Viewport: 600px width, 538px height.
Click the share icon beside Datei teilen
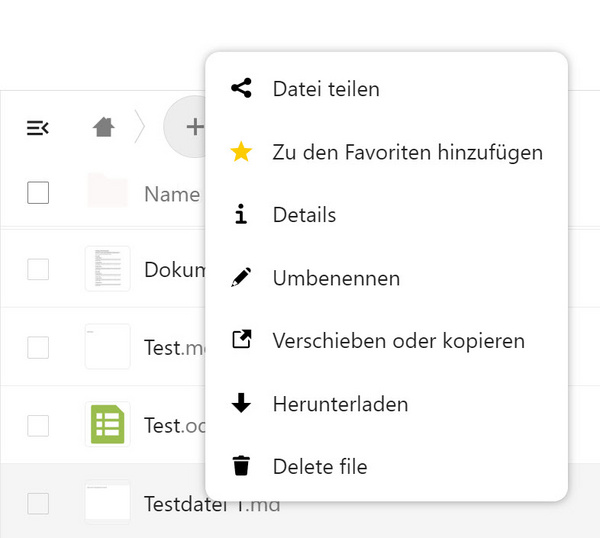[241, 89]
